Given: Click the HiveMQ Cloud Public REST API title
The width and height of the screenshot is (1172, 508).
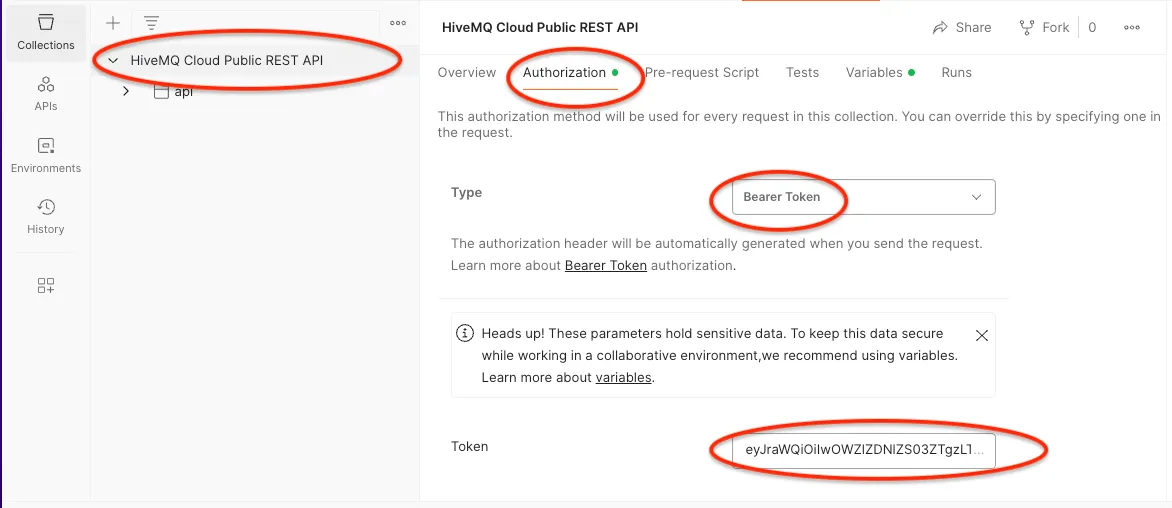Looking at the screenshot, I should (x=540, y=27).
